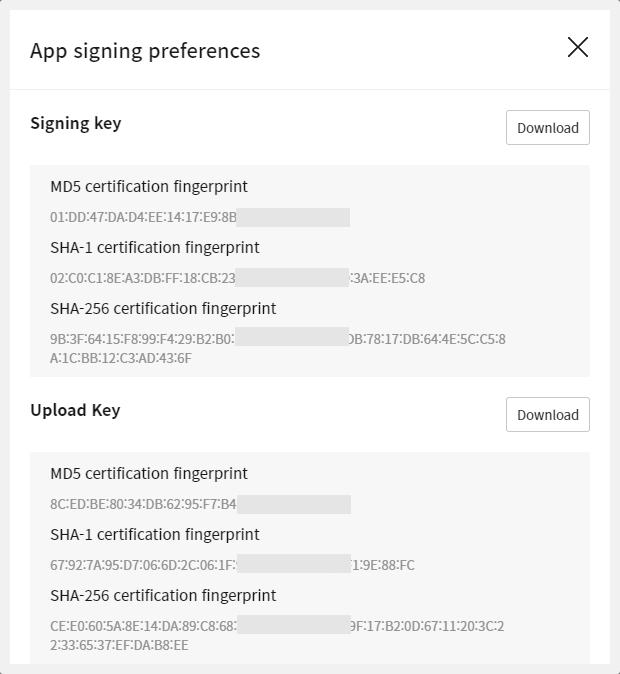Select Signing key SHA-1 fingerprint label
620x674 pixels.
point(155,247)
